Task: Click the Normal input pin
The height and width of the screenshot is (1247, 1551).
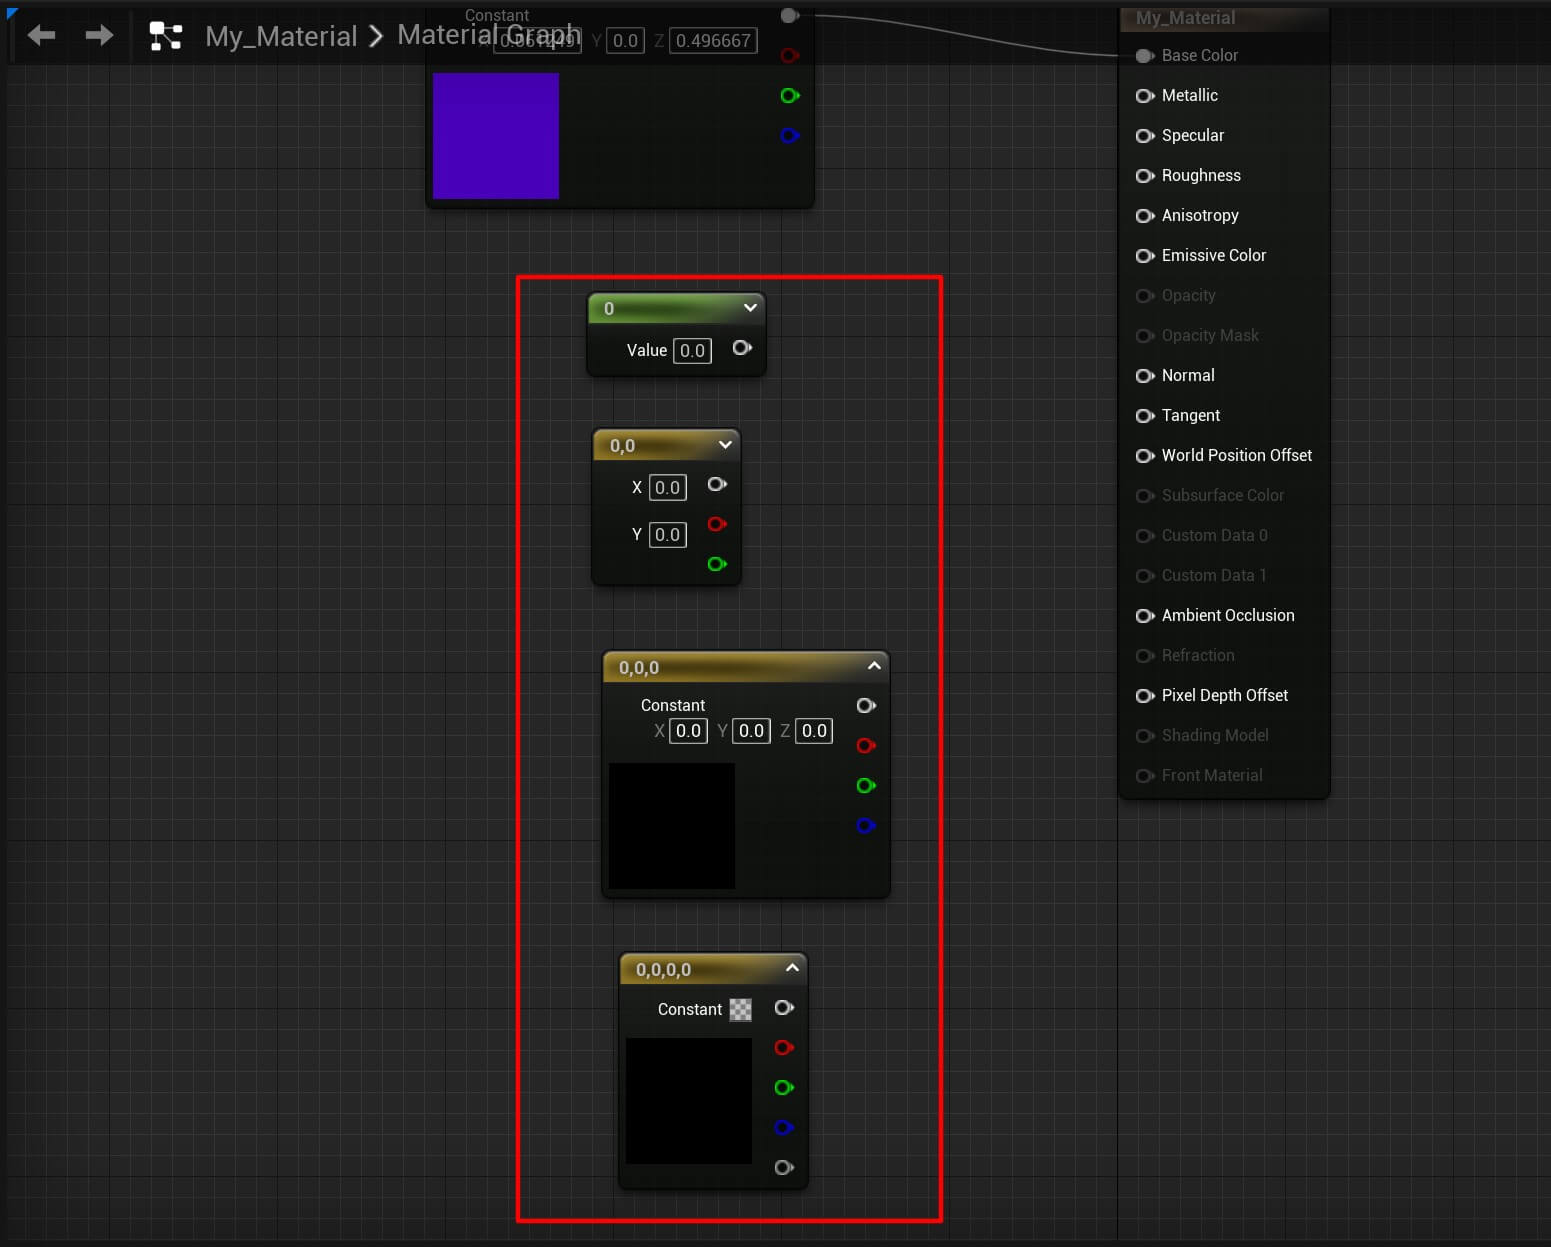Action: (x=1145, y=376)
